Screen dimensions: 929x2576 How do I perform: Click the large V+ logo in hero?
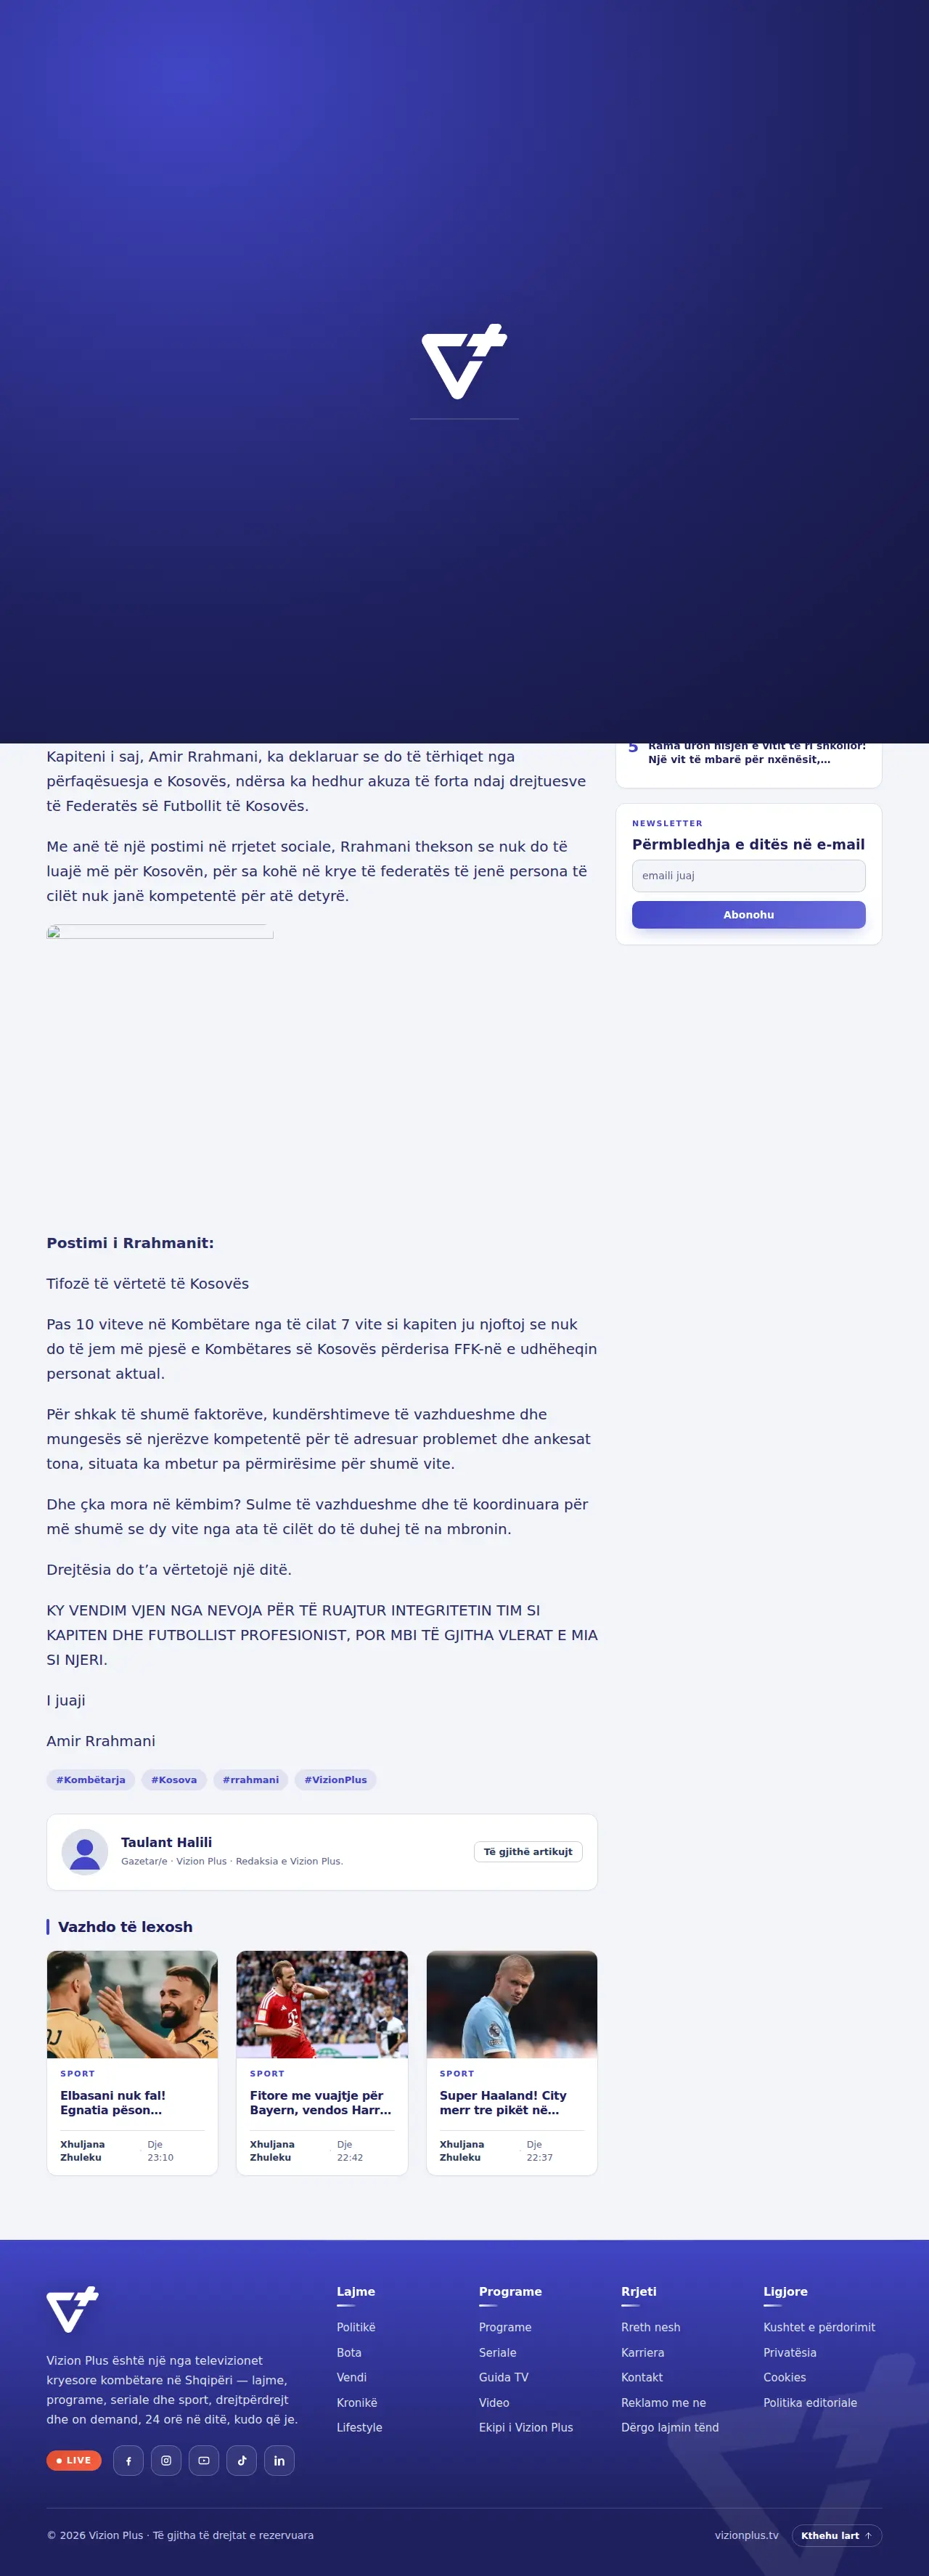[464, 361]
